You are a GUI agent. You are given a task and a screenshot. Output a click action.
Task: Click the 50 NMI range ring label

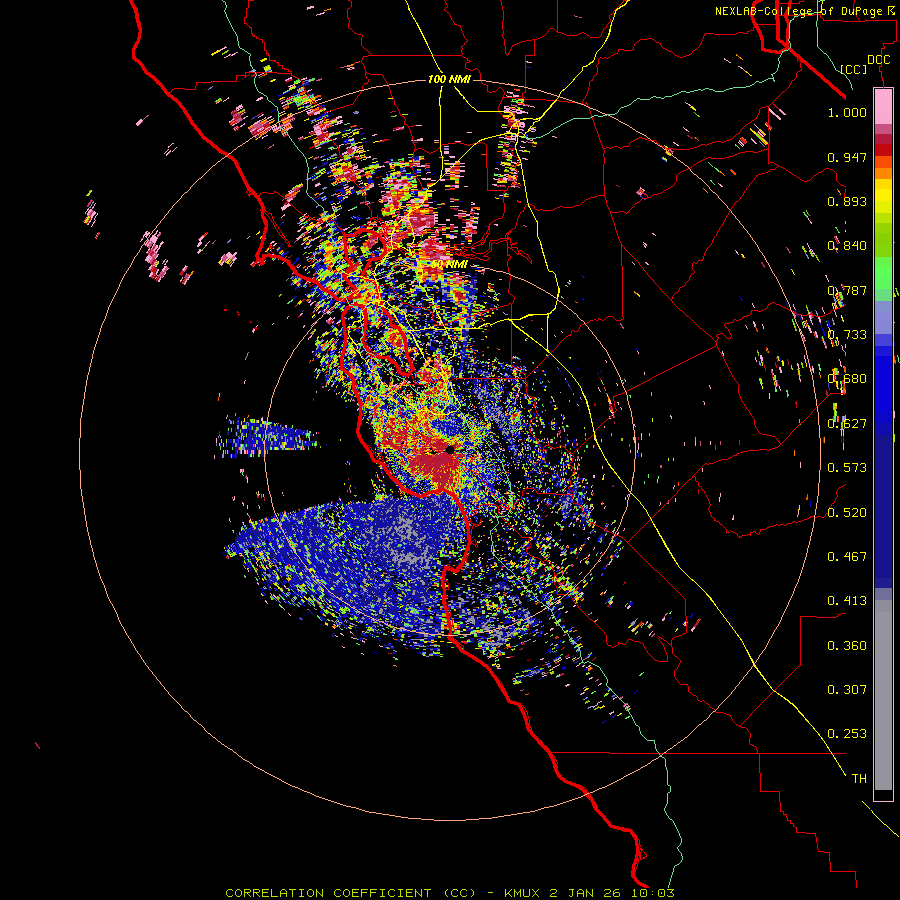coord(449,265)
